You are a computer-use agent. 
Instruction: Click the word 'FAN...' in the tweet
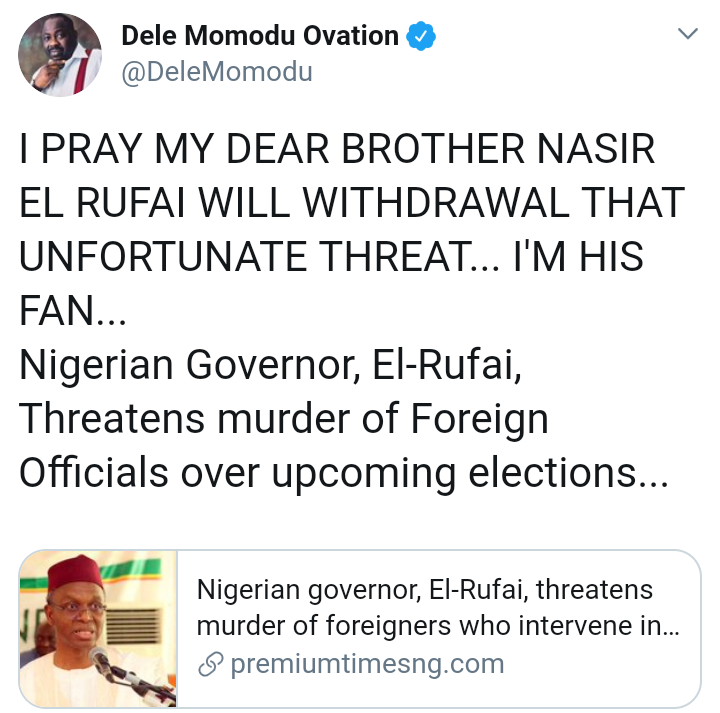click(x=73, y=312)
